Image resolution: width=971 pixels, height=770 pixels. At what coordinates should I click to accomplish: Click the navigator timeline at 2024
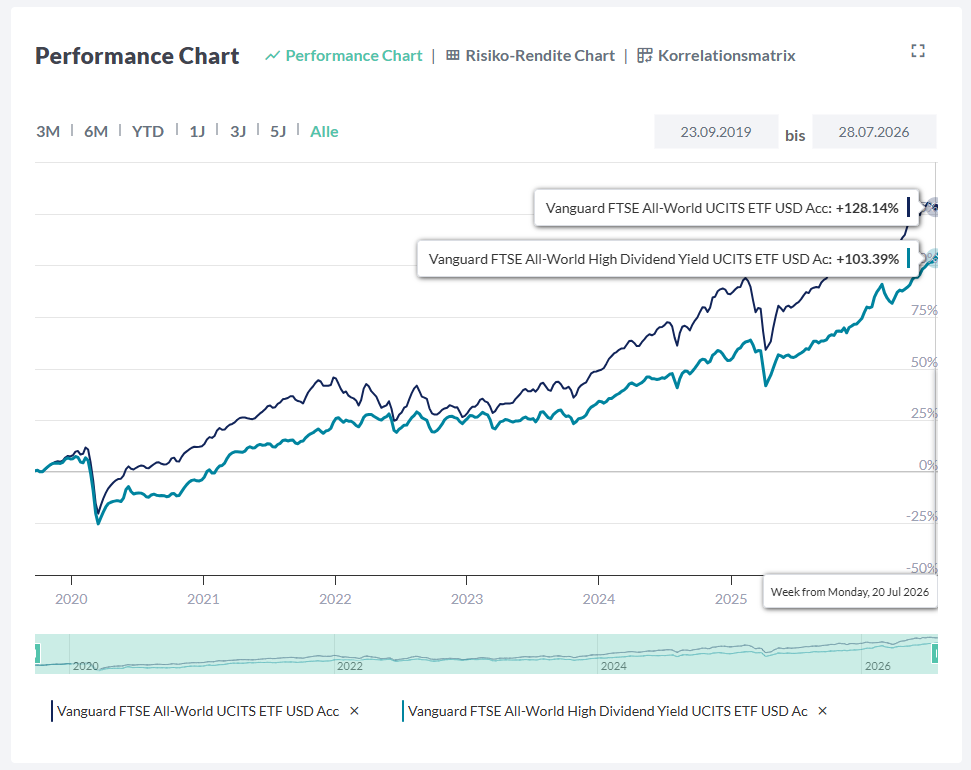614,666
